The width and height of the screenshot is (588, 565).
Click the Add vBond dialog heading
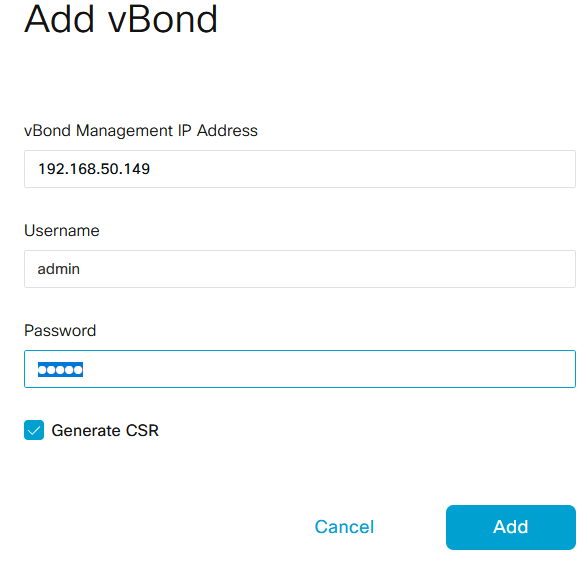(121, 19)
